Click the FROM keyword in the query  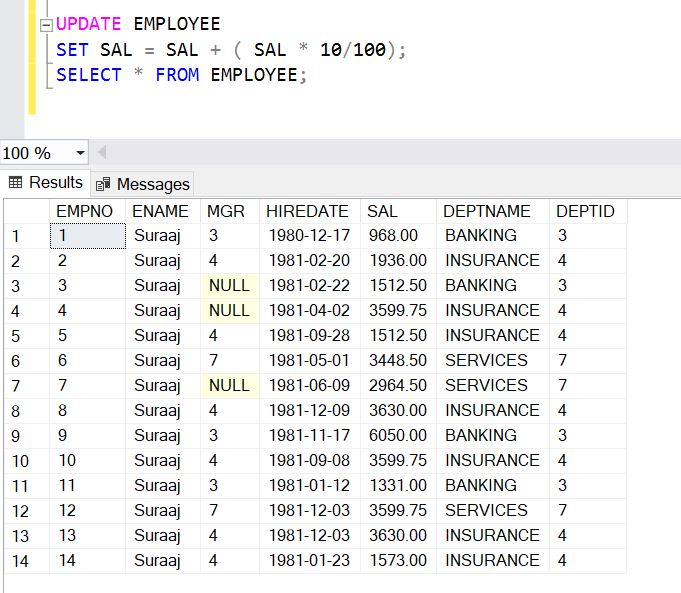(x=177, y=75)
